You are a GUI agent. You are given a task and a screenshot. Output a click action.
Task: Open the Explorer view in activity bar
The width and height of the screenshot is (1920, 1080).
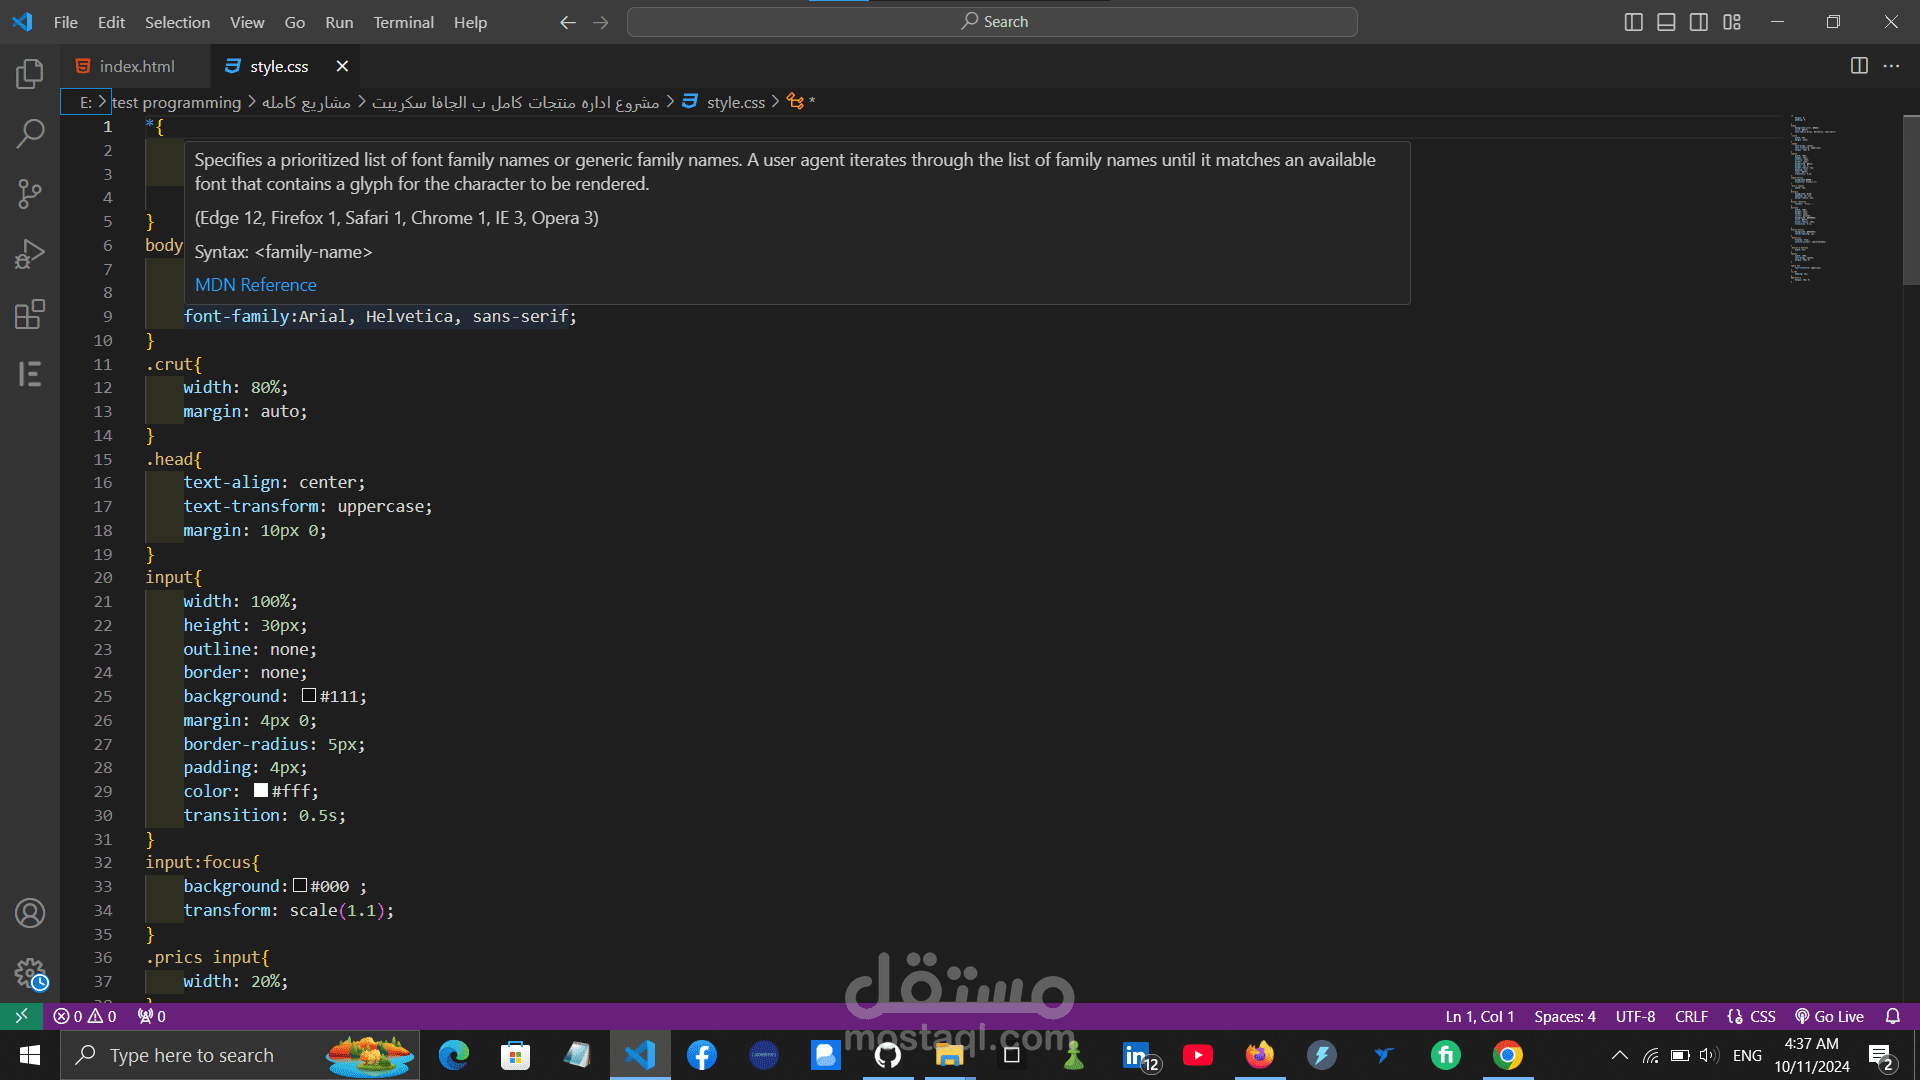[30, 73]
